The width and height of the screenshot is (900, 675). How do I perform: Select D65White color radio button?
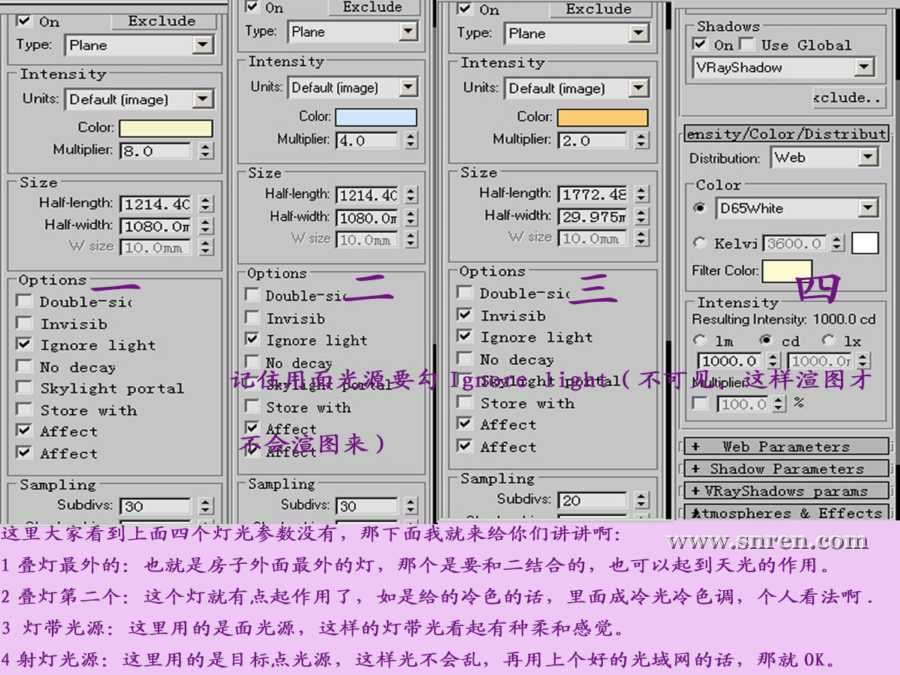[700, 208]
